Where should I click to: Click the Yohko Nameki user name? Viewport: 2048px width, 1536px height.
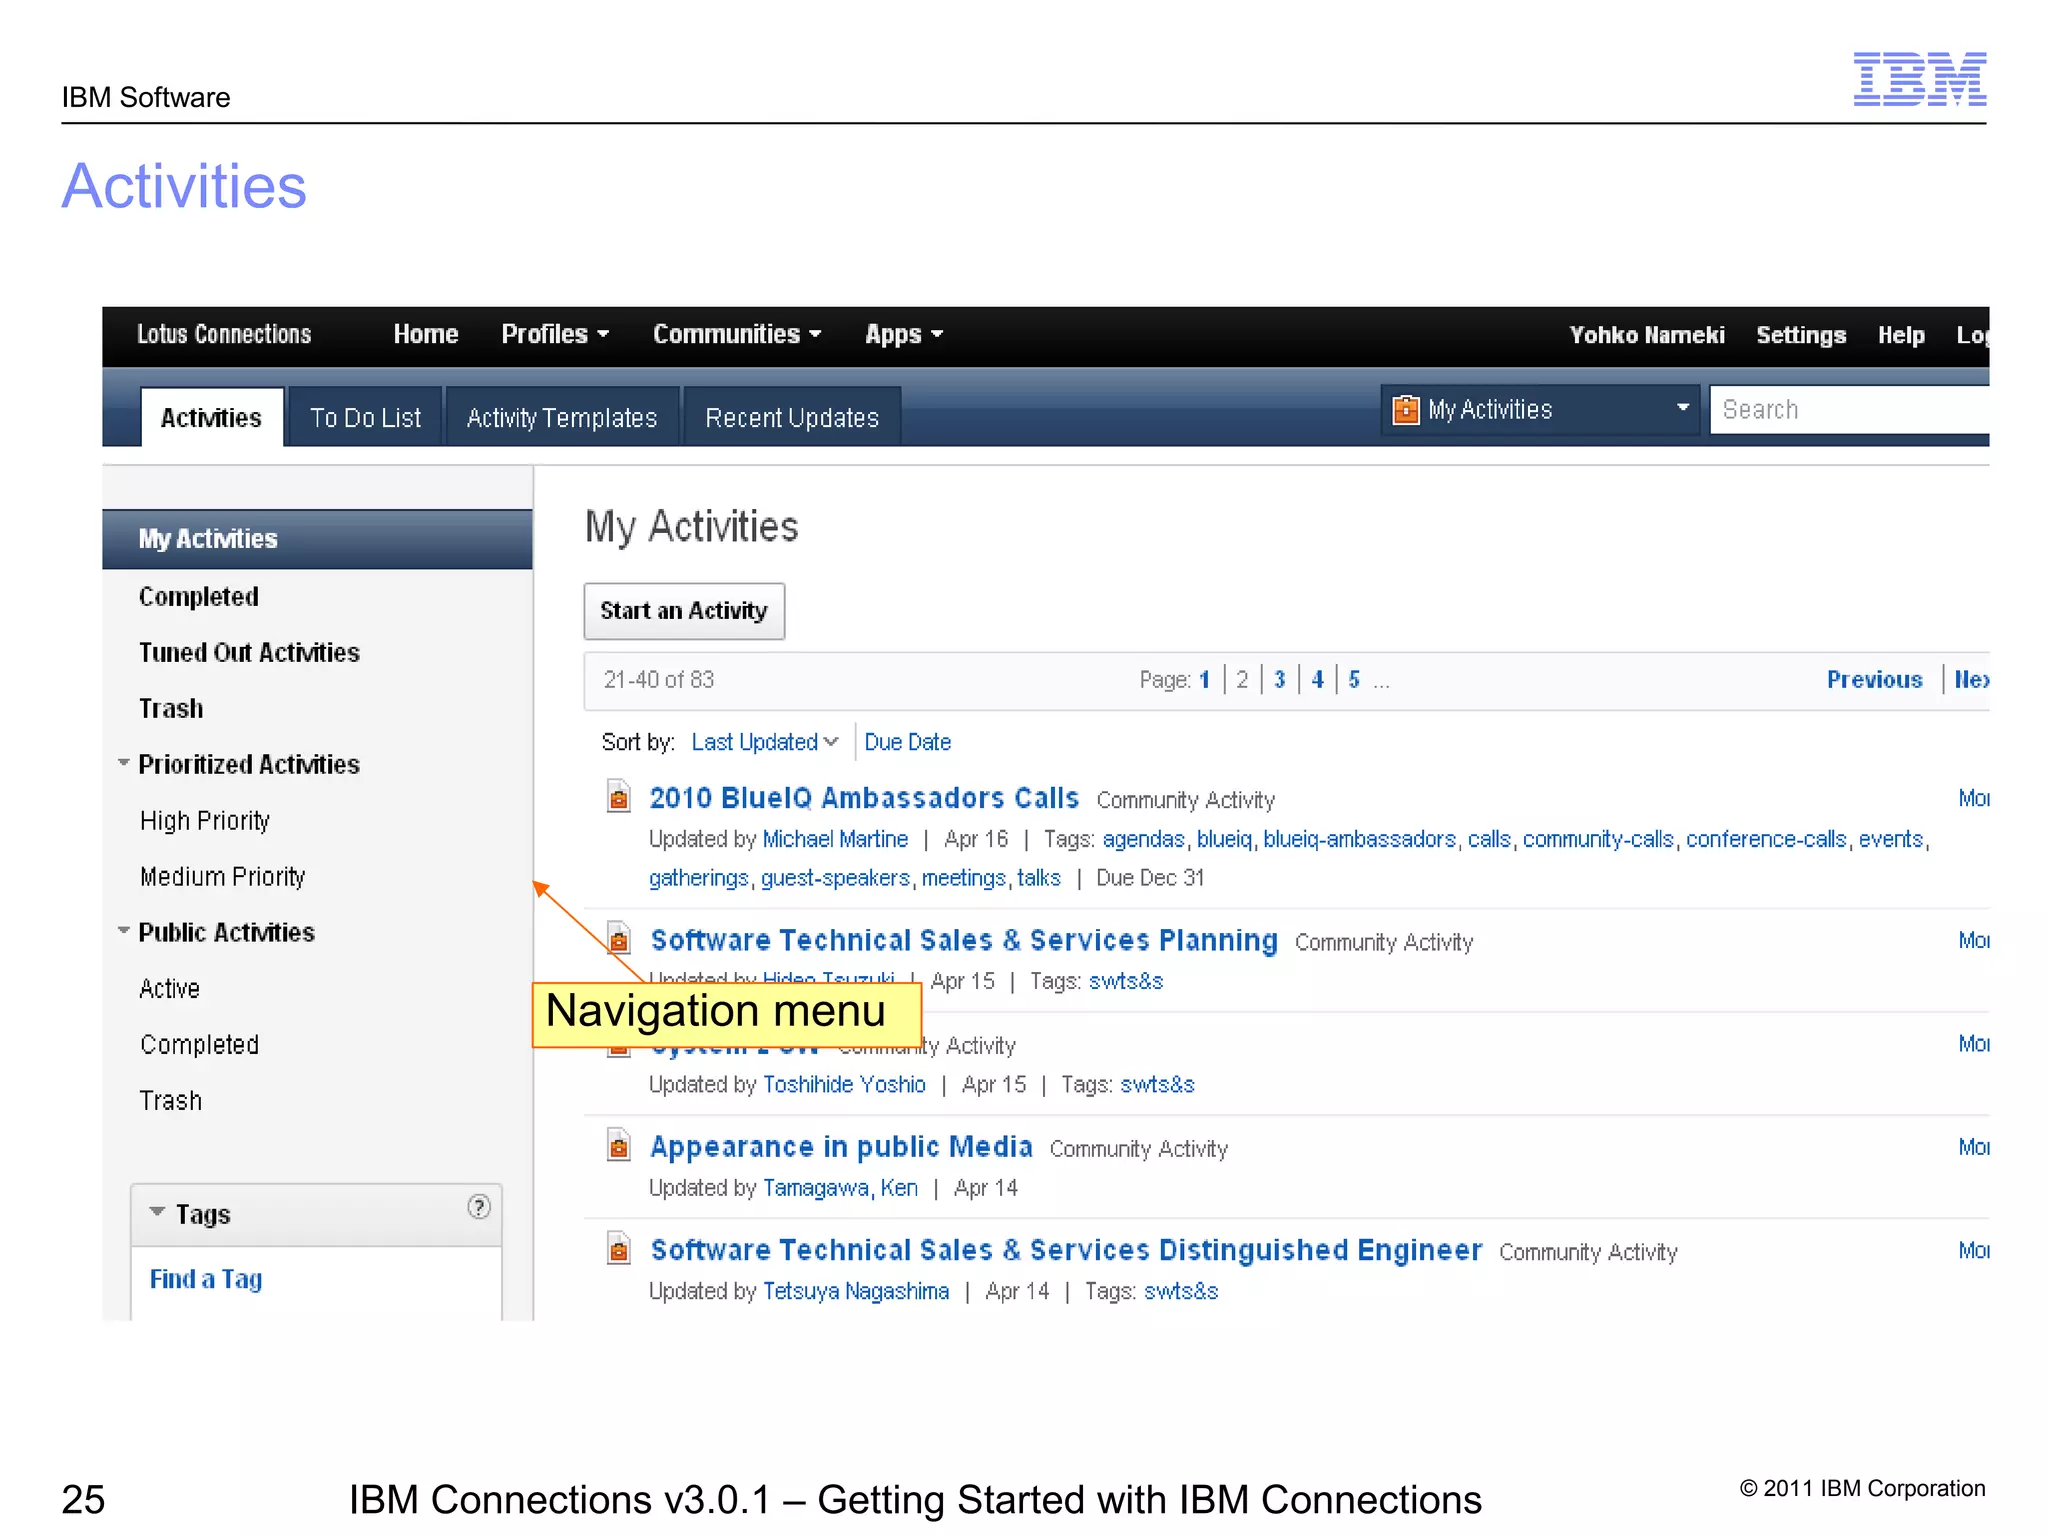coord(1646,335)
